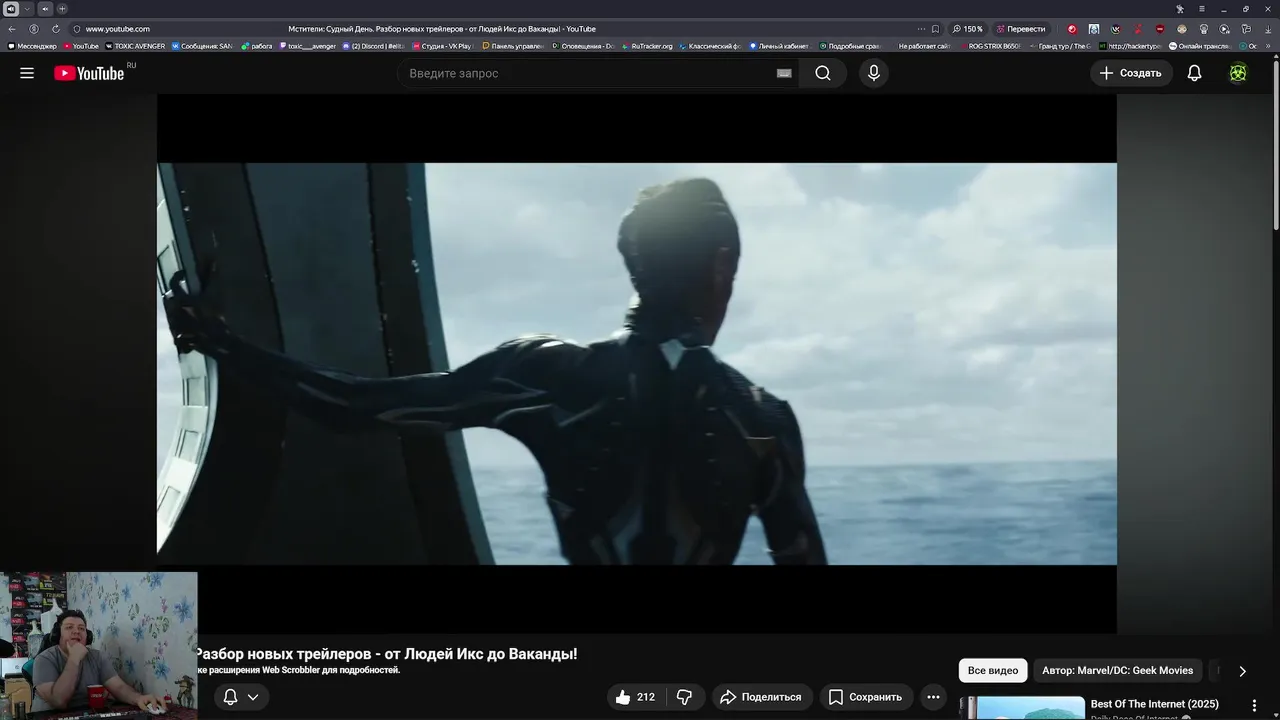Click the "Перевести" translate button
Screen dimensions: 1280x720
coord(1021,29)
